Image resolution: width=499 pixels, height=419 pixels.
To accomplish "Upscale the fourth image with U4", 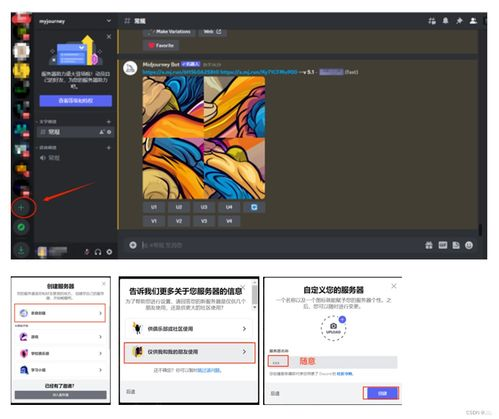I will (x=229, y=207).
